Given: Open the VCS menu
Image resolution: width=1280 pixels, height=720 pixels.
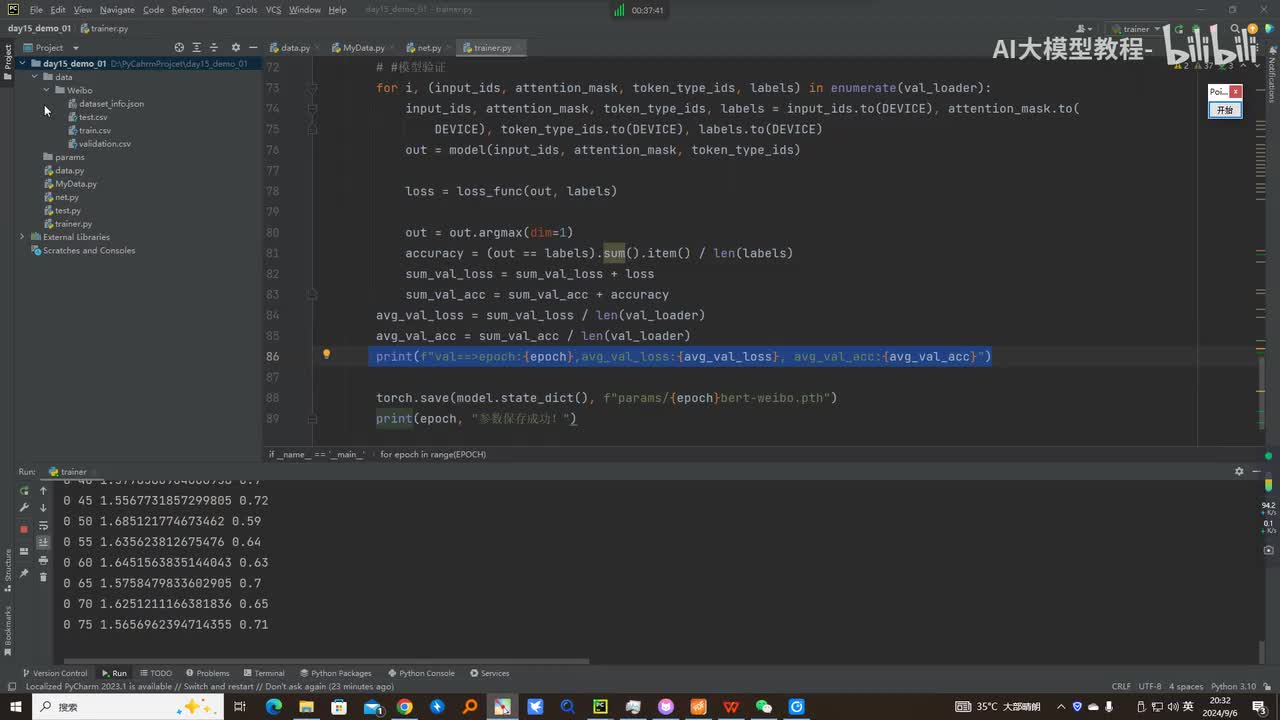Looking at the screenshot, I should point(273,10).
